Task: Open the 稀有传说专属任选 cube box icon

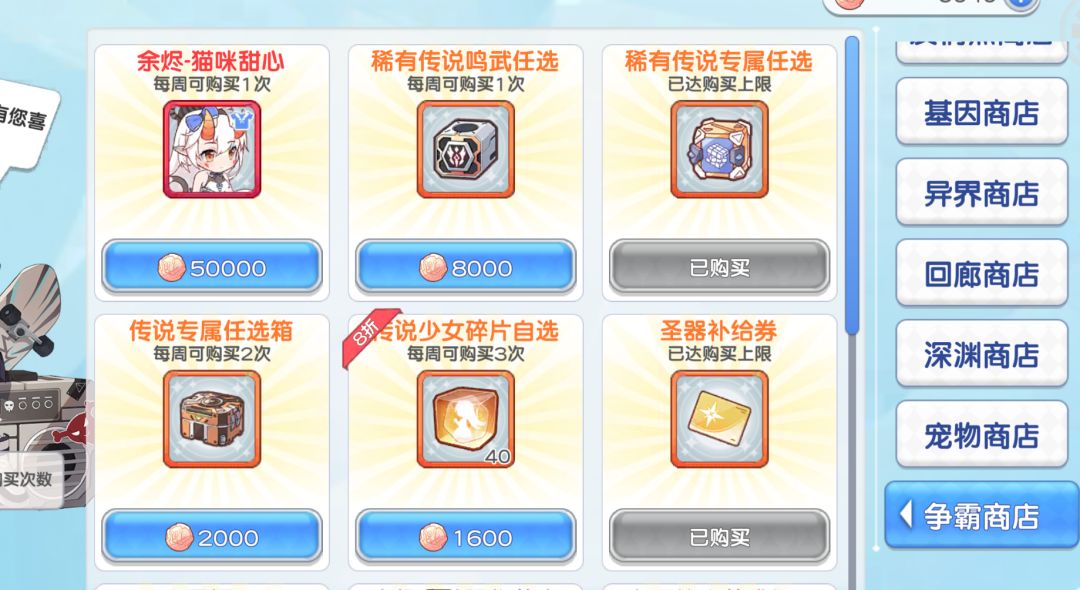Action: (719, 149)
